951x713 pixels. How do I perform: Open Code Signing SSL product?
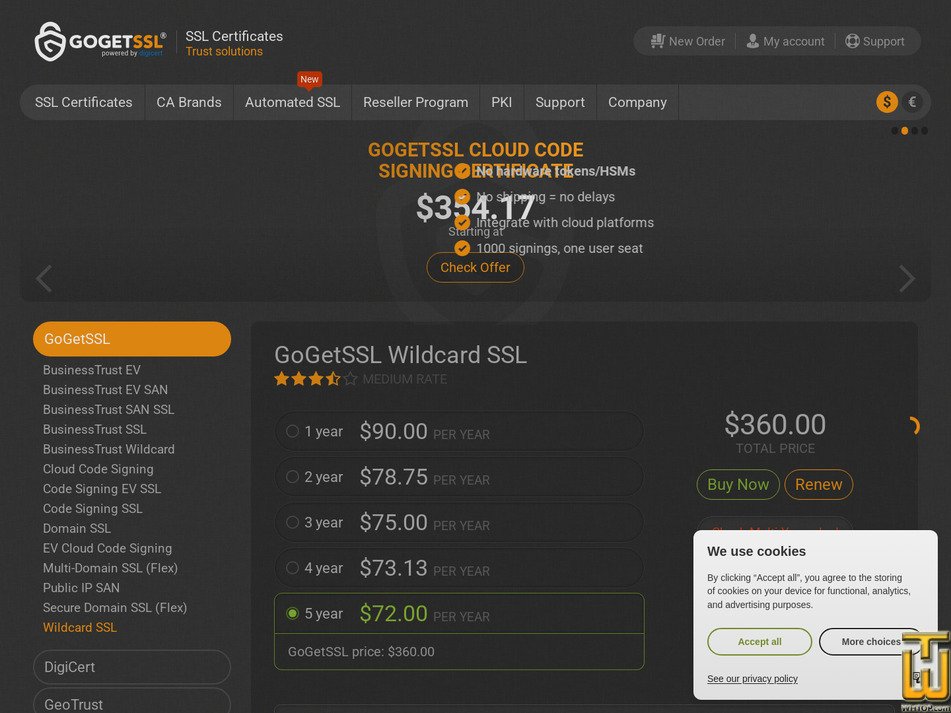(93, 509)
